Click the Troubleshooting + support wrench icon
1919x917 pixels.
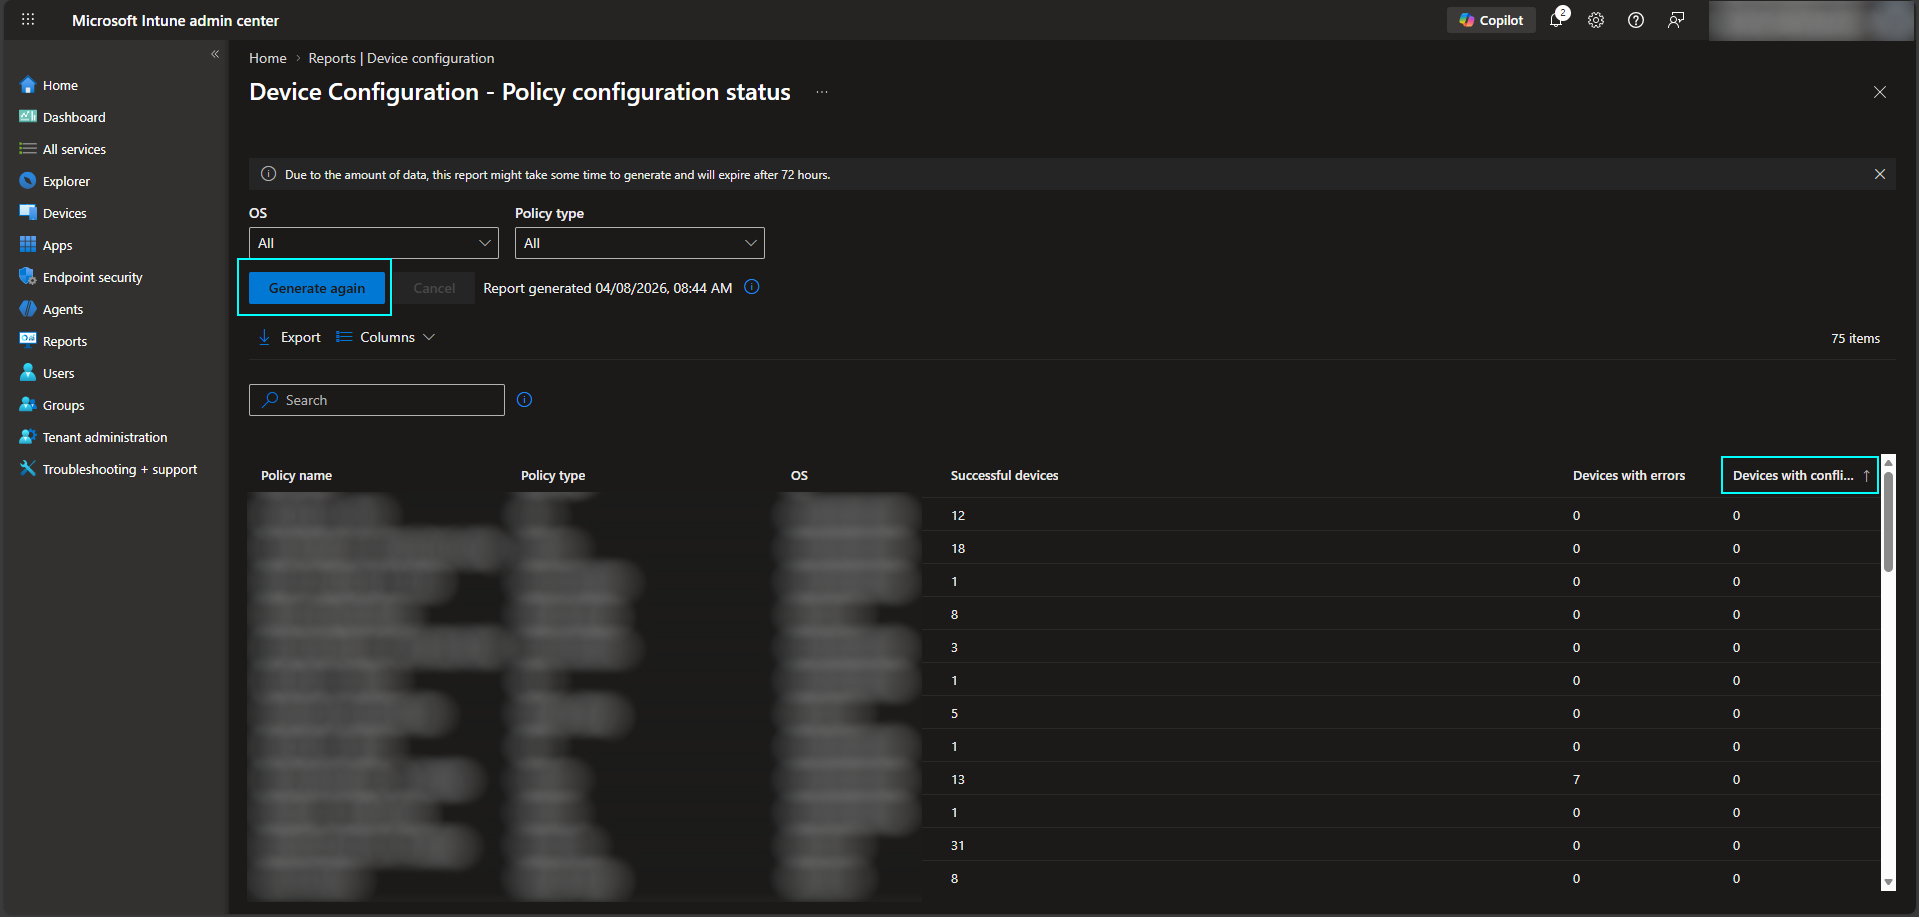(x=28, y=469)
